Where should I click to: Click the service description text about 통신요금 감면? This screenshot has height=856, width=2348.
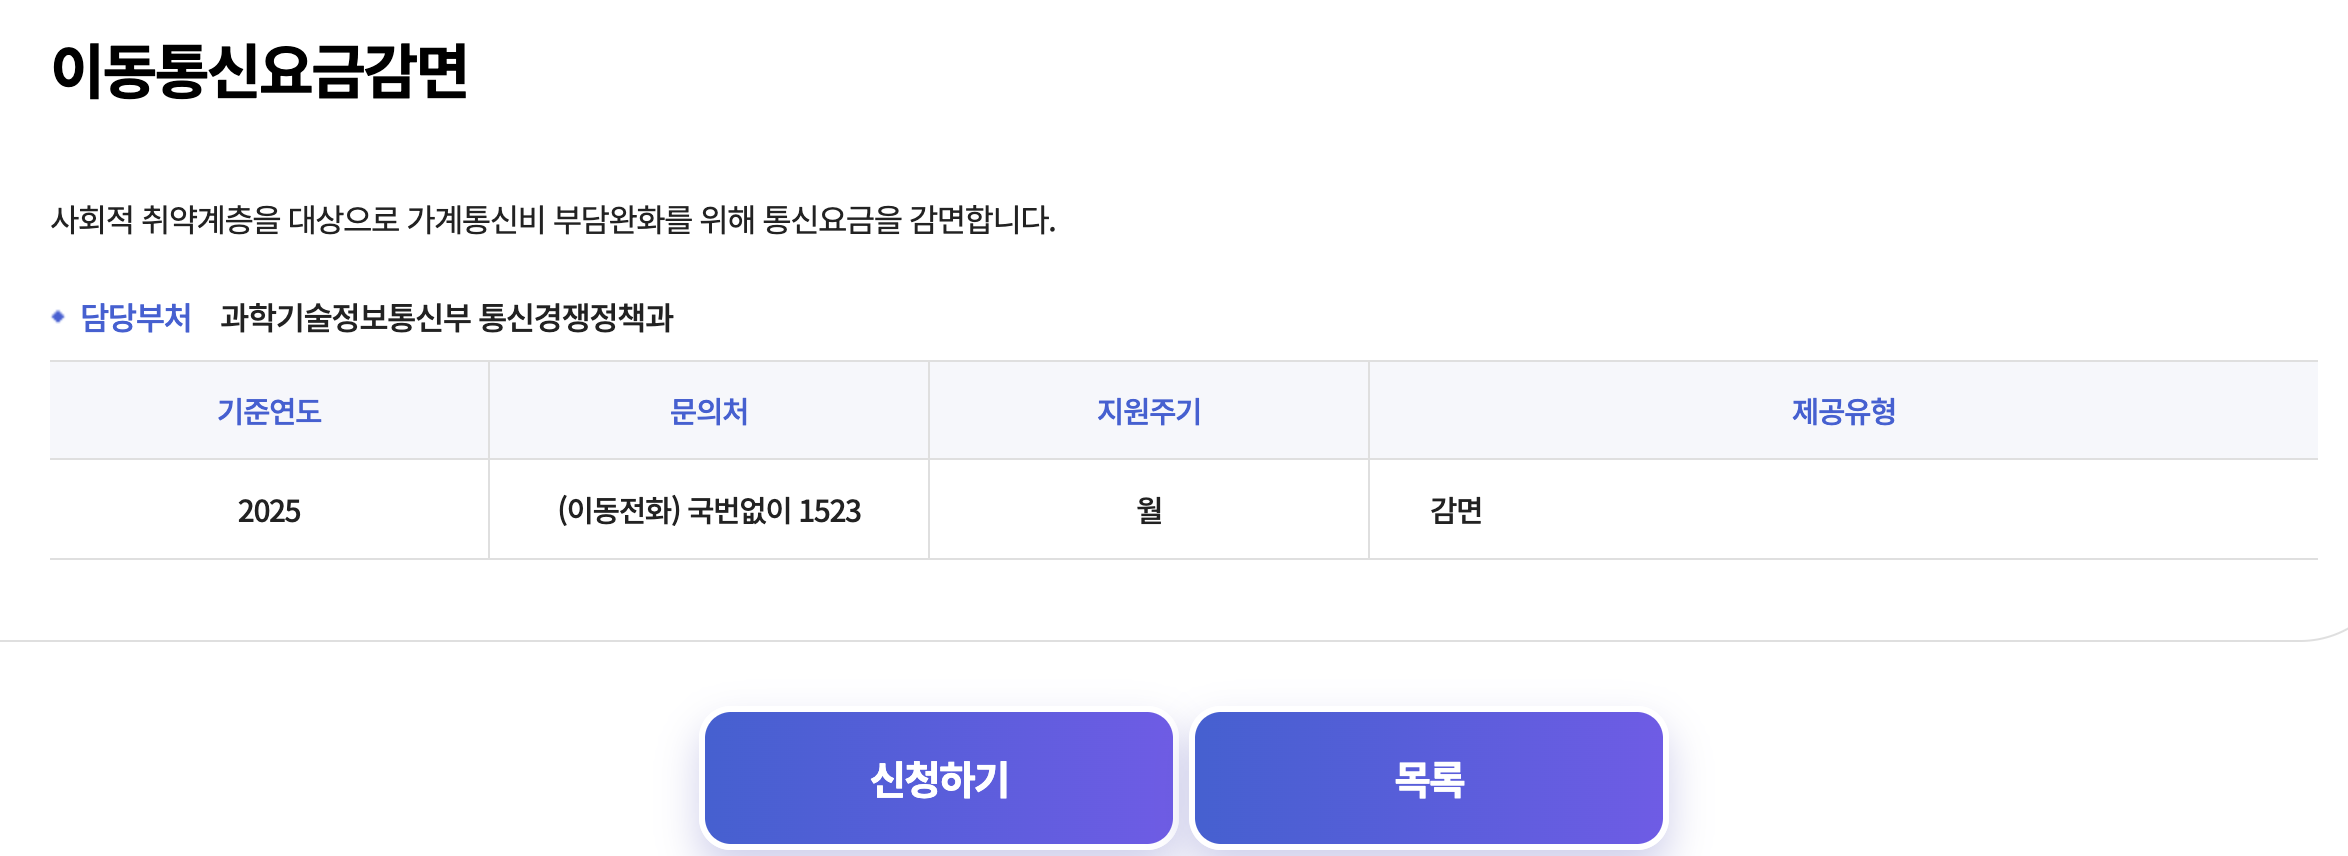pyautogui.click(x=550, y=218)
